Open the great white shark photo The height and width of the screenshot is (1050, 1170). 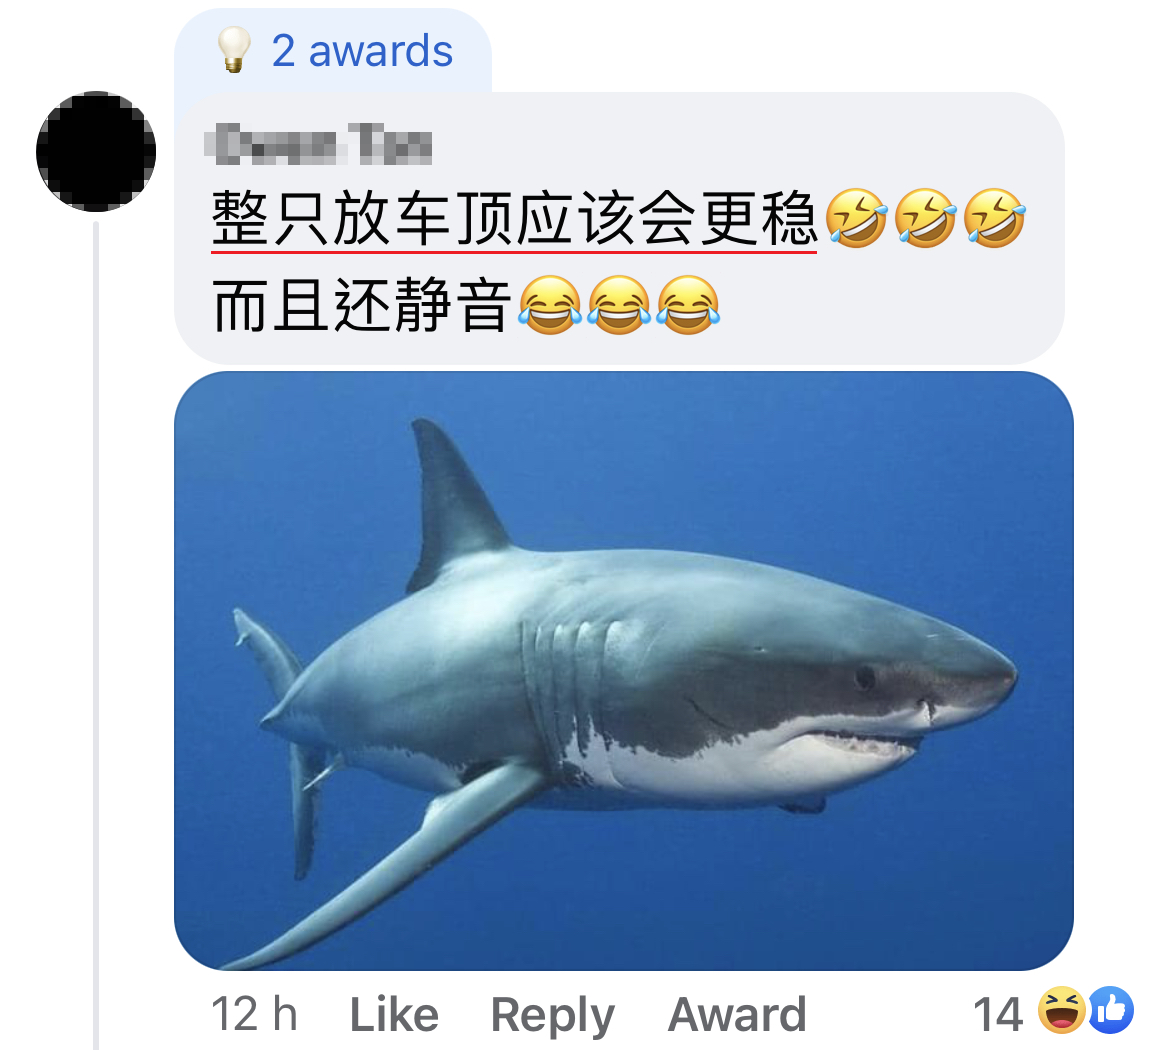coord(624,671)
